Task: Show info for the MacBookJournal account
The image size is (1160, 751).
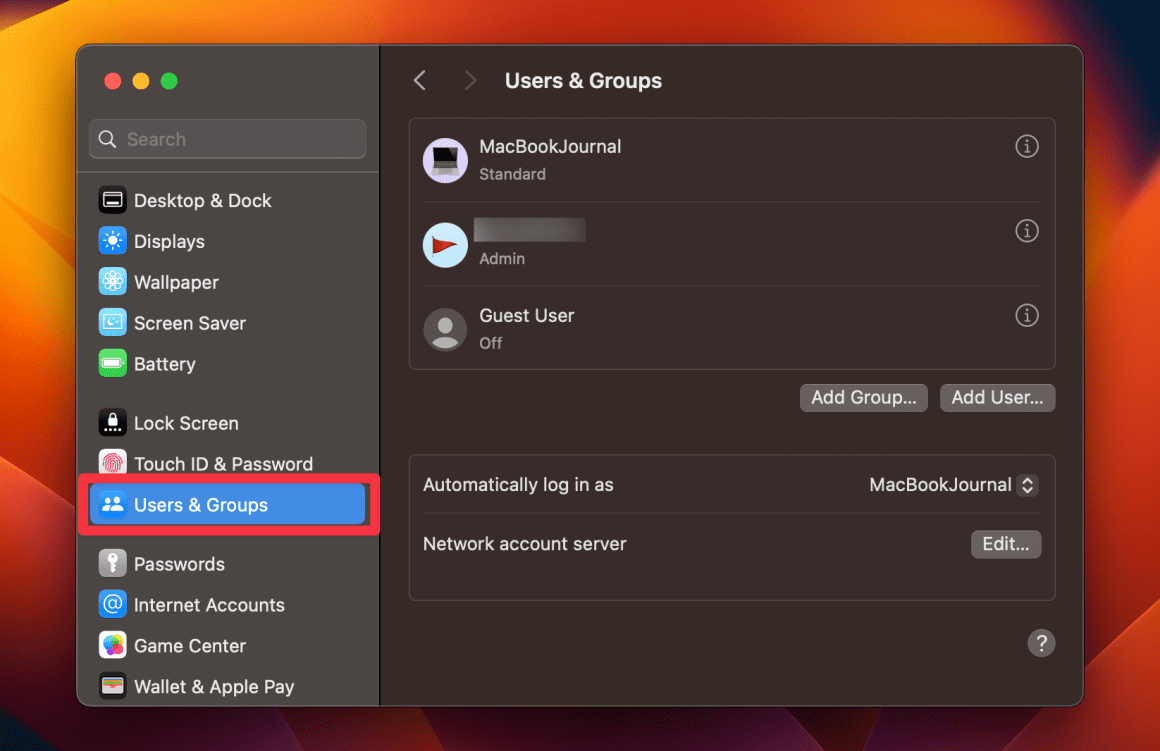Action: coord(1027,146)
